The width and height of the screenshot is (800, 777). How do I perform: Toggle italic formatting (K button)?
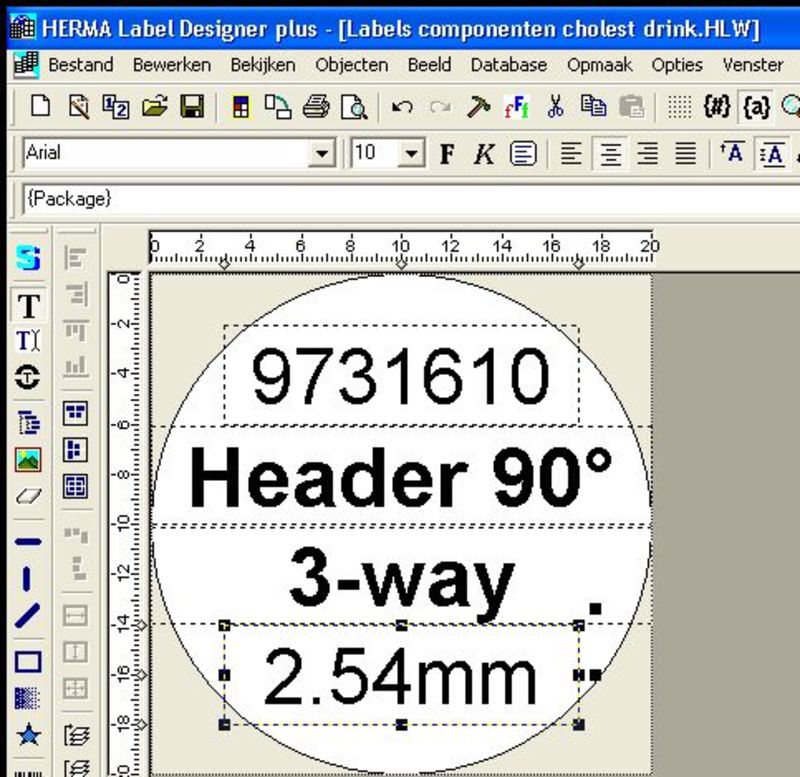484,154
